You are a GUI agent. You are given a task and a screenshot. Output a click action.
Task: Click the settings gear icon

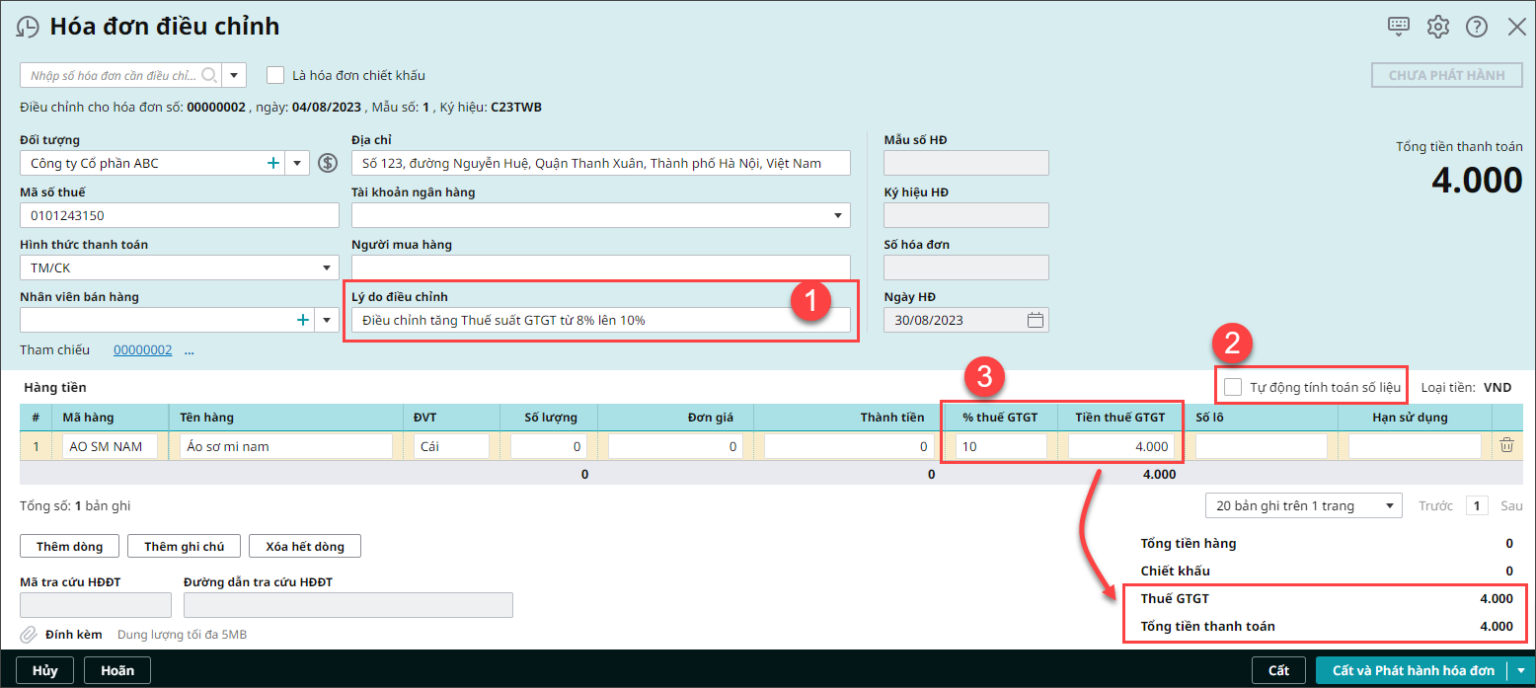pyautogui.click(x=1438, y=27)
